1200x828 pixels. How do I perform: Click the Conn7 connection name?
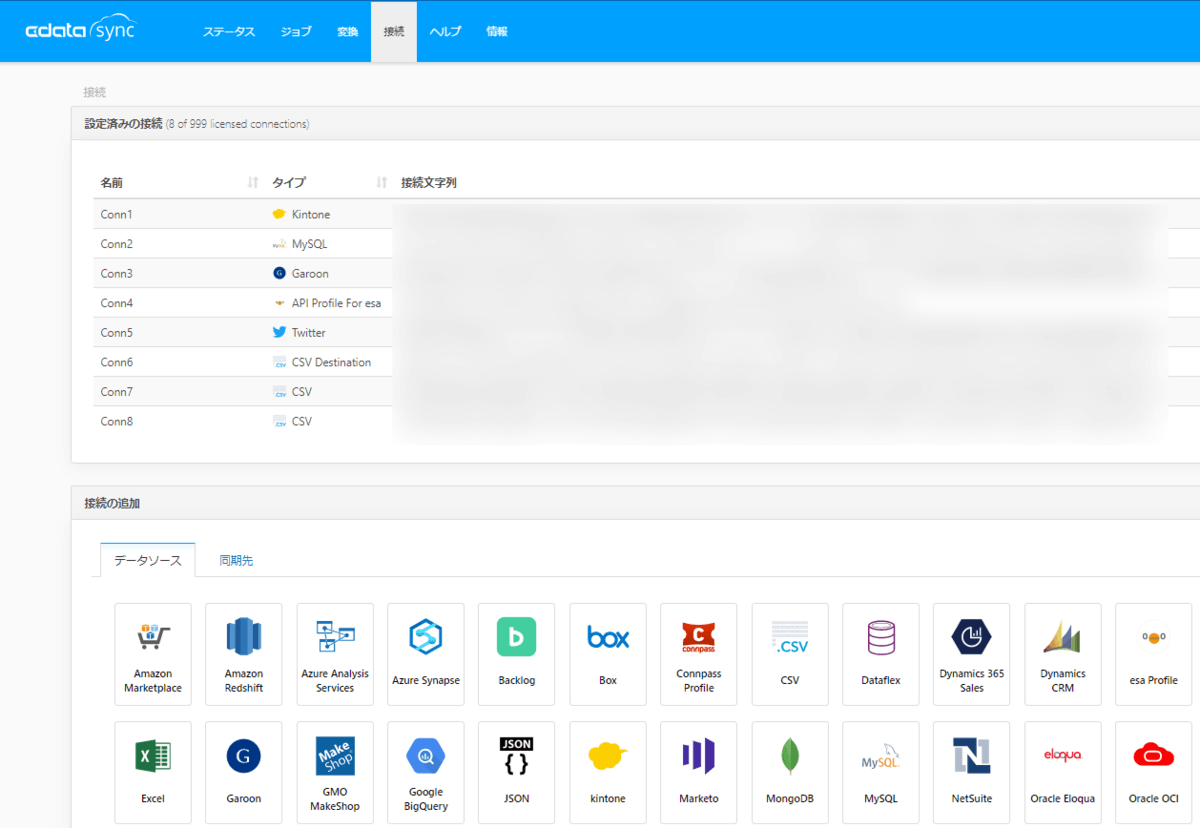point(117,392)
